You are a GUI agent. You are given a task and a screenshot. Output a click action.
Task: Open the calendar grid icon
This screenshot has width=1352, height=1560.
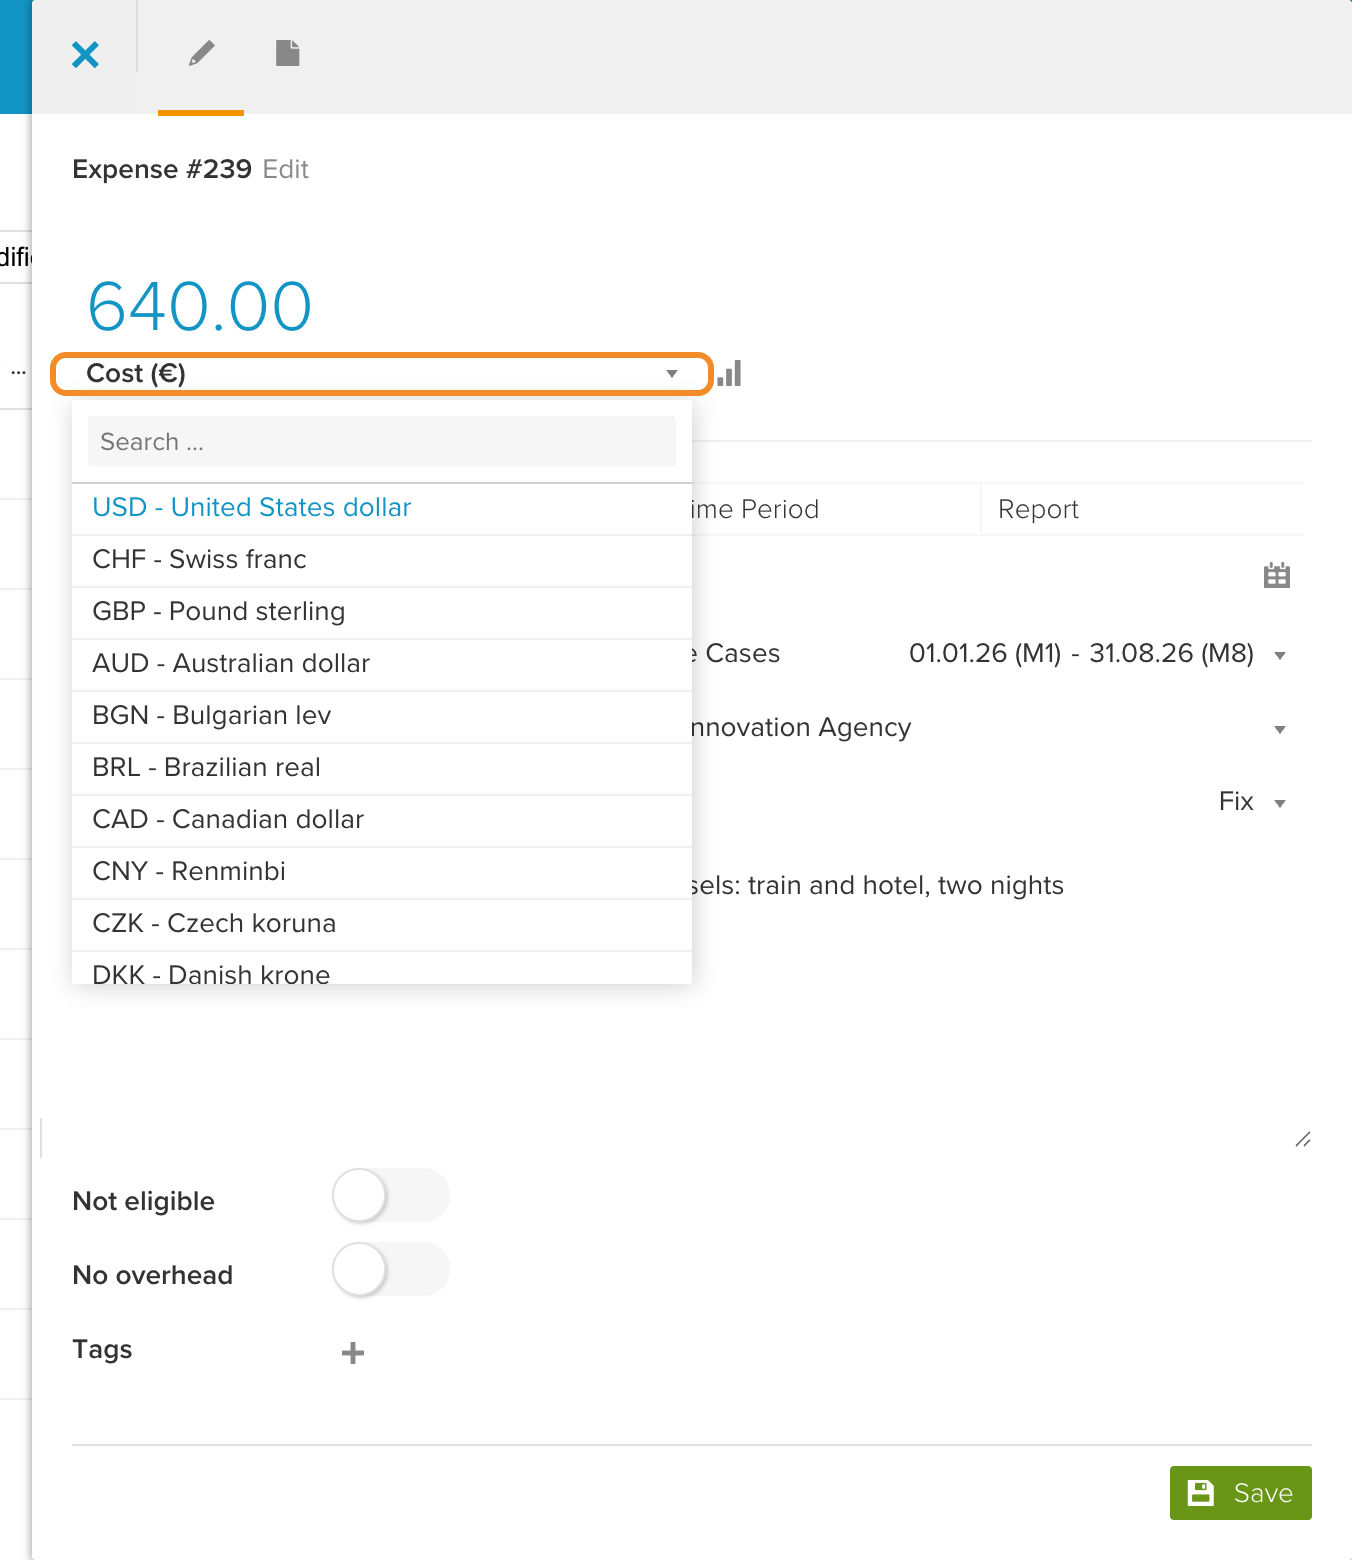(1277, 575)
